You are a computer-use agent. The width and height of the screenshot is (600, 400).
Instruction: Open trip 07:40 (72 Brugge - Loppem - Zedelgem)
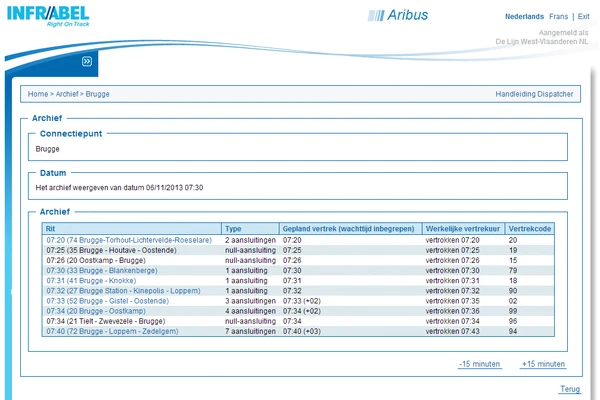coord(112,331)
